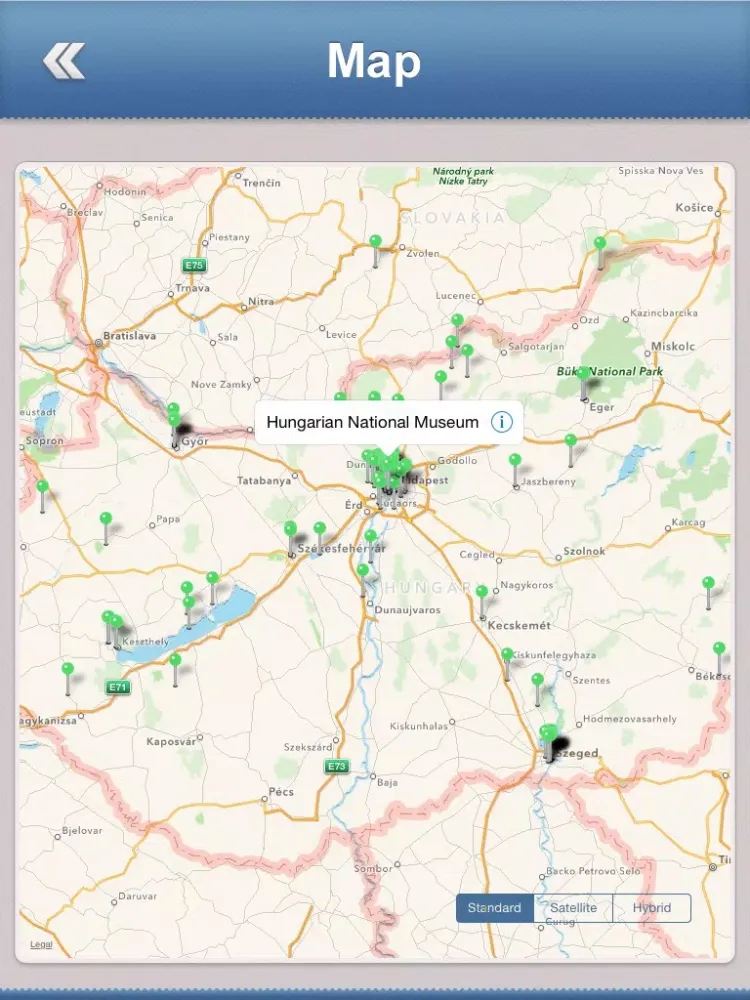The image size is (750, 1000).
Task: Select the green pin at Szeged
Action: [x=548, y=732]
